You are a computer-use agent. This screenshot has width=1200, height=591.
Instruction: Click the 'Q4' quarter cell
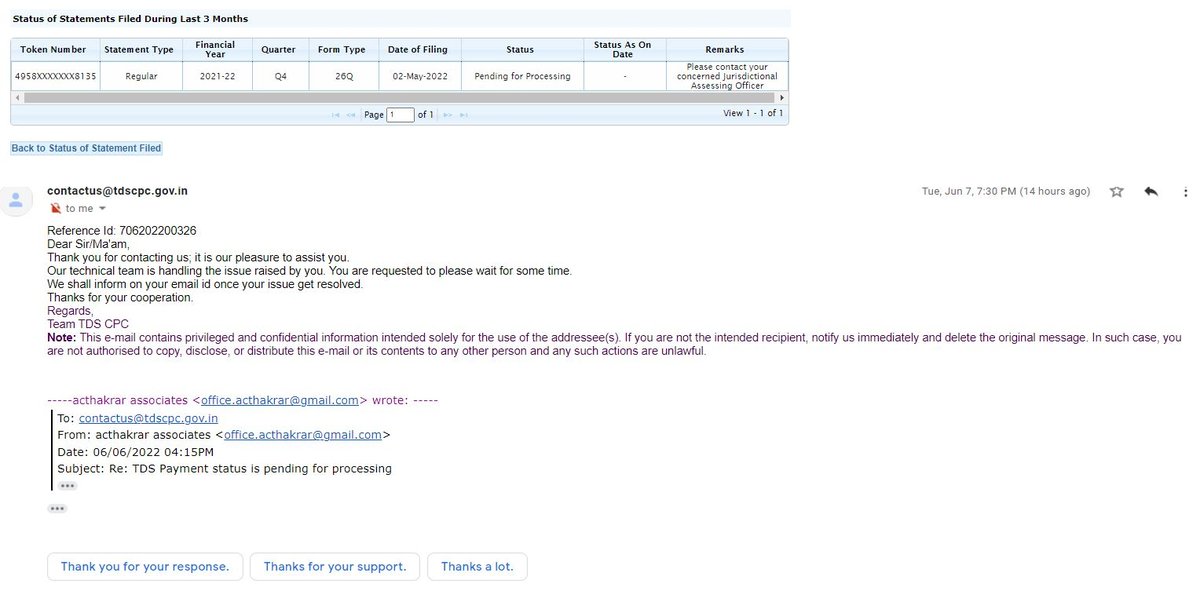(x=281, y=76)
